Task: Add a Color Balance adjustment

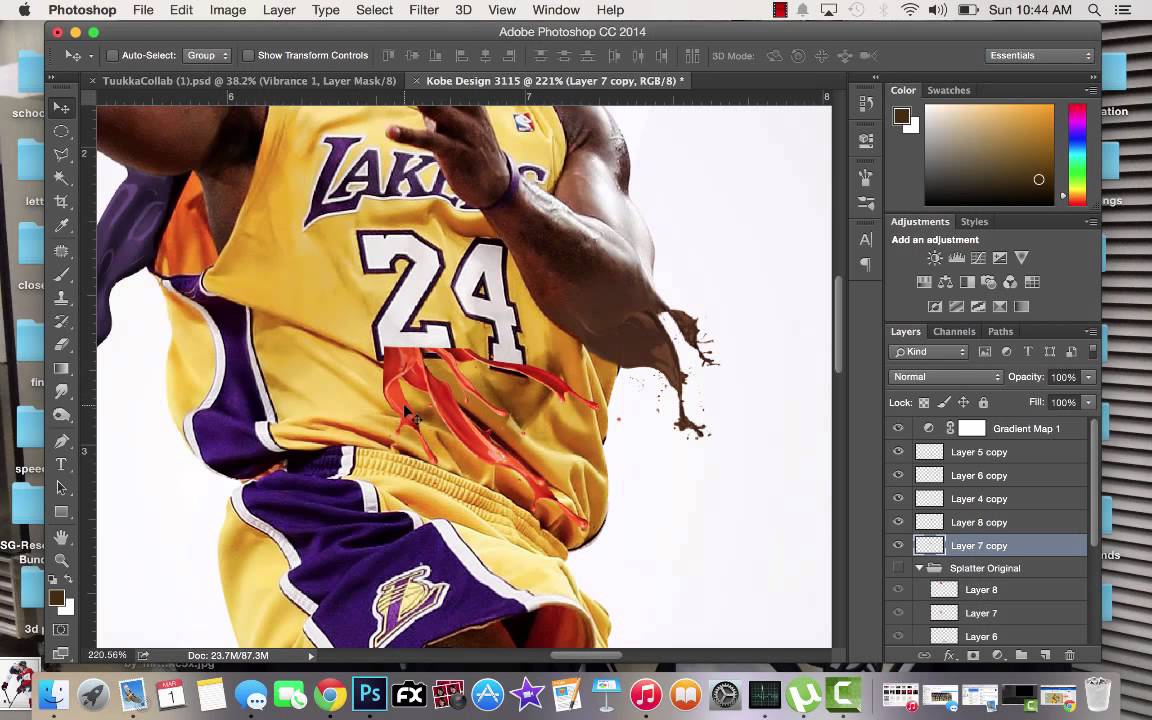Action: tap(946, 282)
